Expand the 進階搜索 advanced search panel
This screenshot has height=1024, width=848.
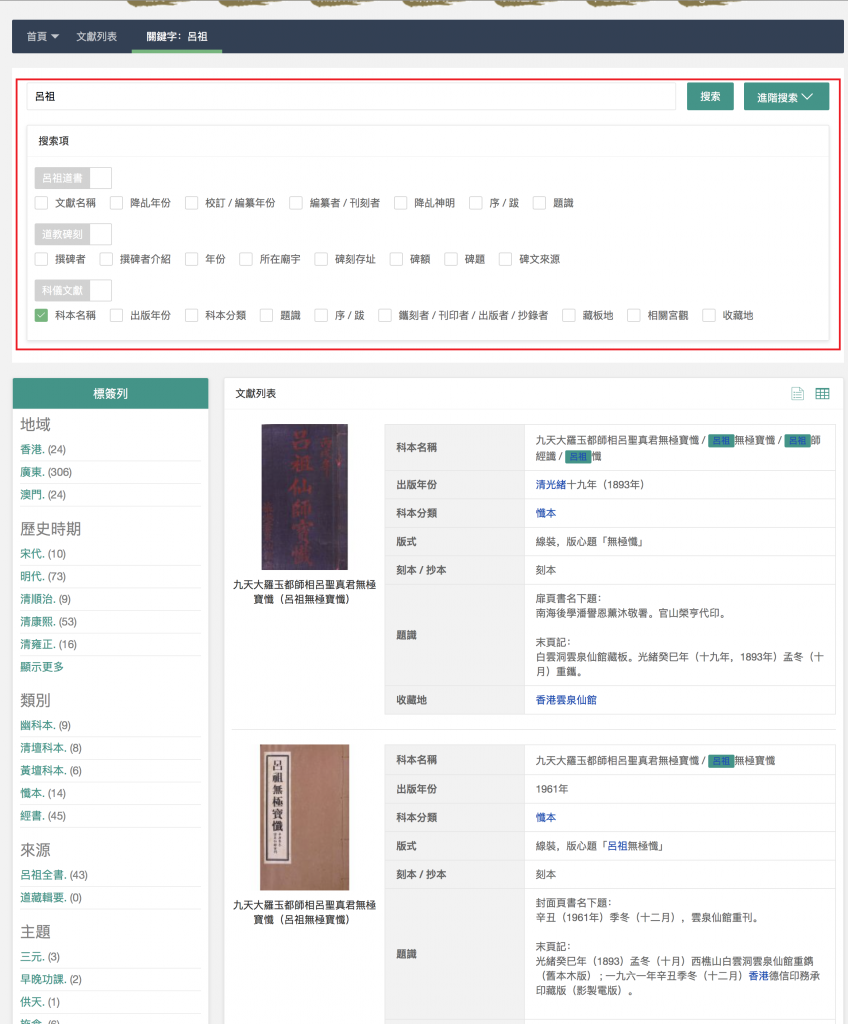pos(786,97)
